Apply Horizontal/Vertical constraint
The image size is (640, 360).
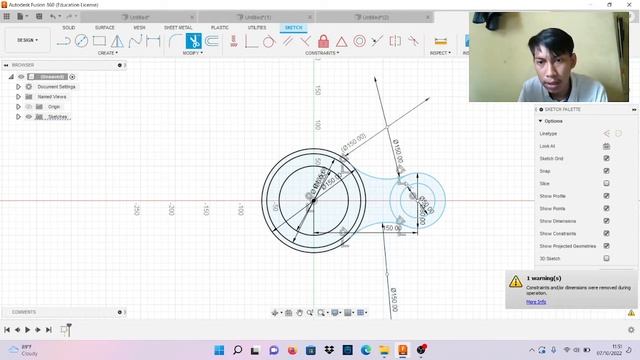233,41
